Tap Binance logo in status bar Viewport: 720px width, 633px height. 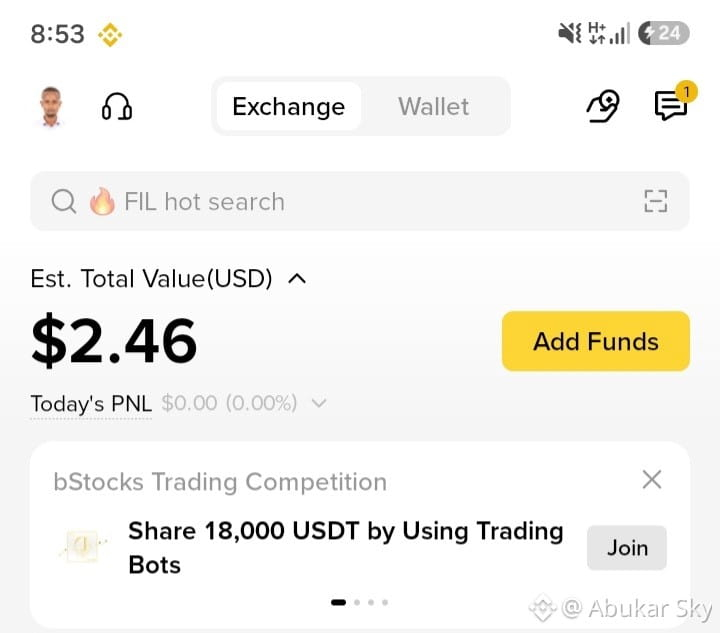(x=110, y=35)
